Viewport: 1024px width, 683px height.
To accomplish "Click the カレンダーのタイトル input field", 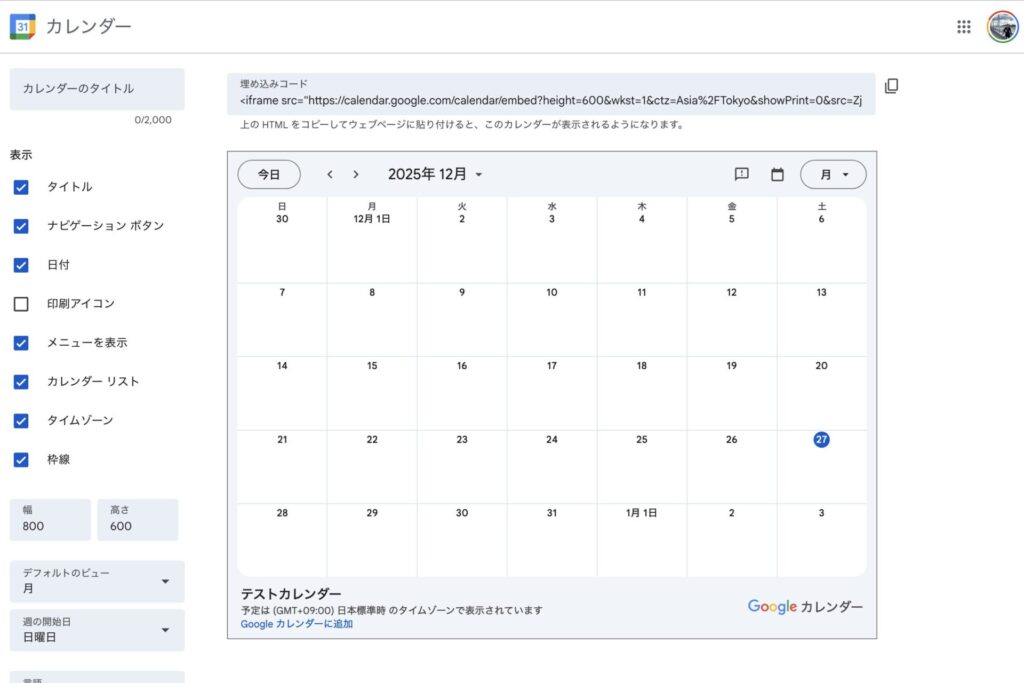I will (97, 89).
